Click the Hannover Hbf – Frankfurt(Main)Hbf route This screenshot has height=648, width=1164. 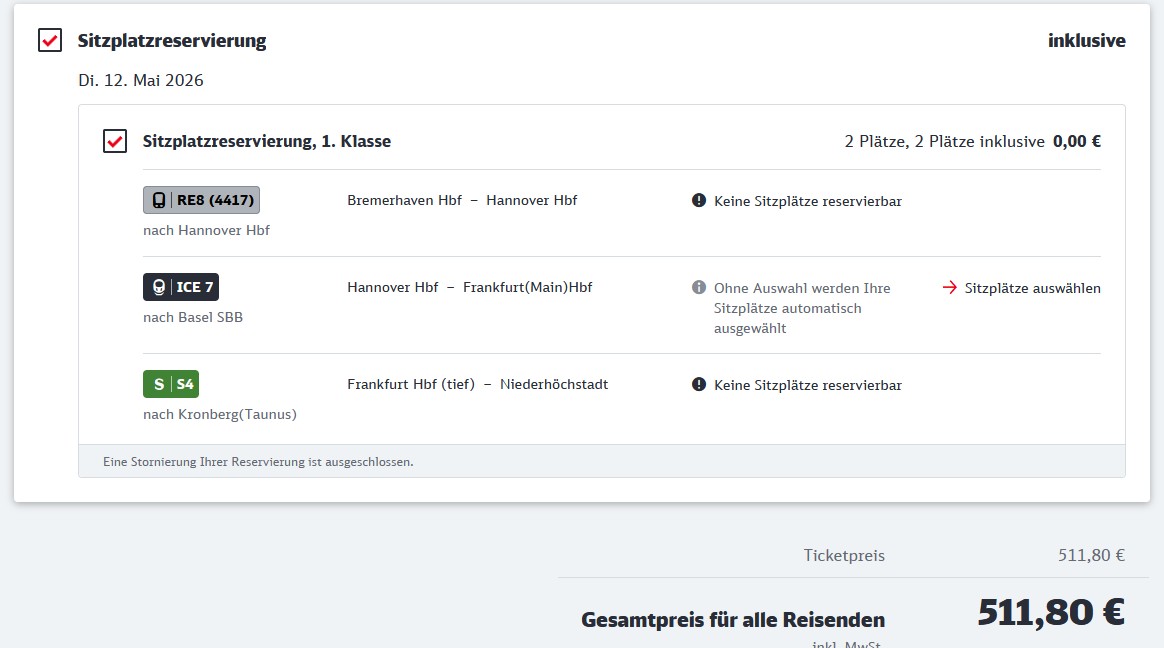(x=469, y=287)
